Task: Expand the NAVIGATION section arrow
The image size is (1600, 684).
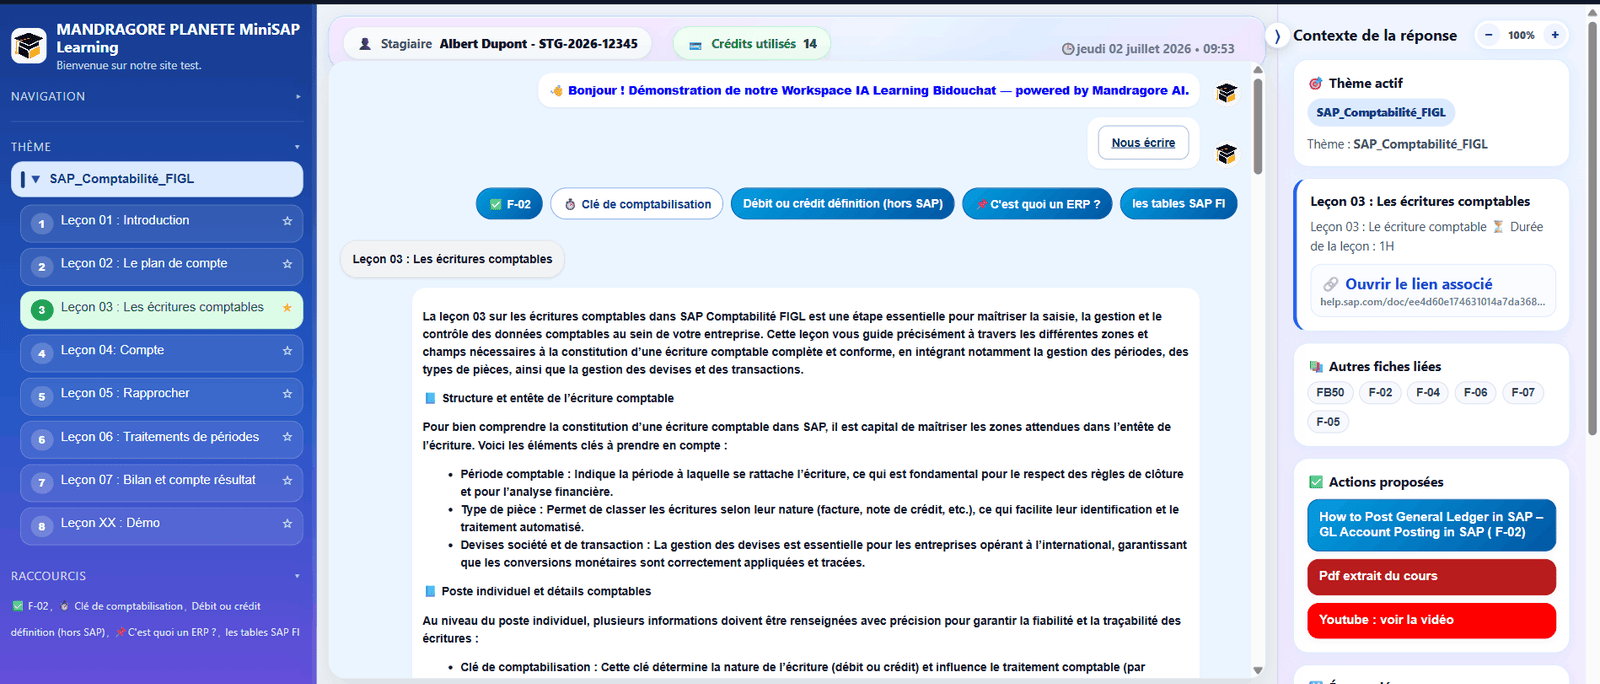Action: (297, 97)
